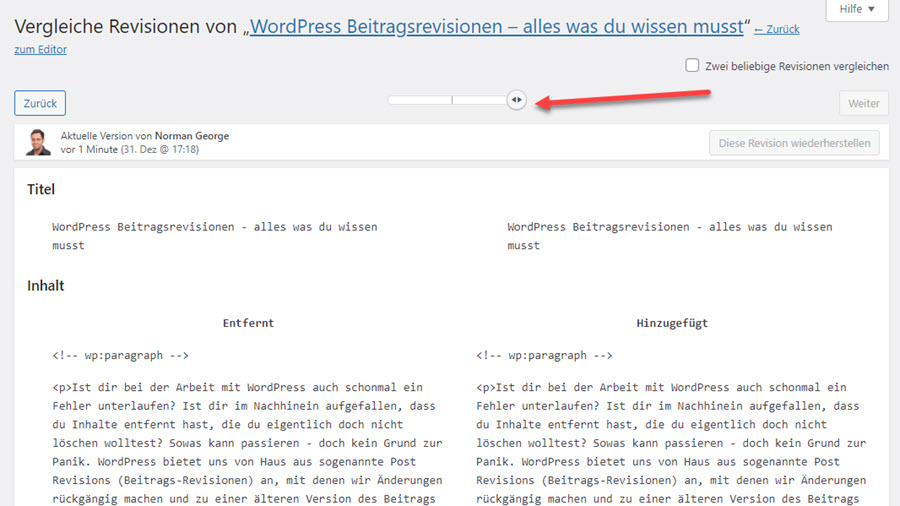Image resolution: width=900 pixels, height=506 pixels.
Task: Click the disabled Weiter button
Action: point(863,103)
